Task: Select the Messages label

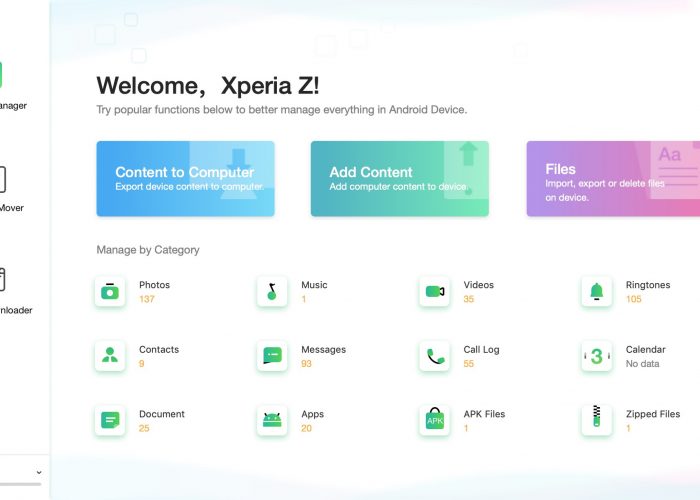Action: (324, 350)
